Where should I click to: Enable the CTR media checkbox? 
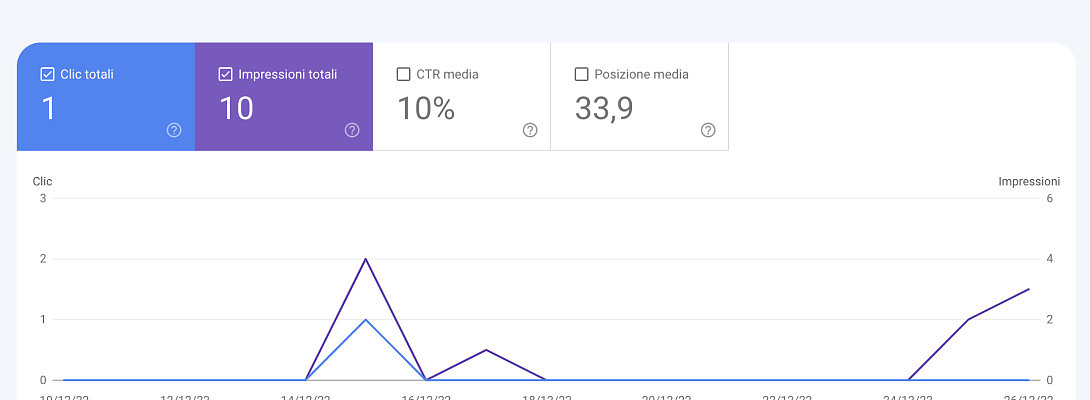pos(403,74)
